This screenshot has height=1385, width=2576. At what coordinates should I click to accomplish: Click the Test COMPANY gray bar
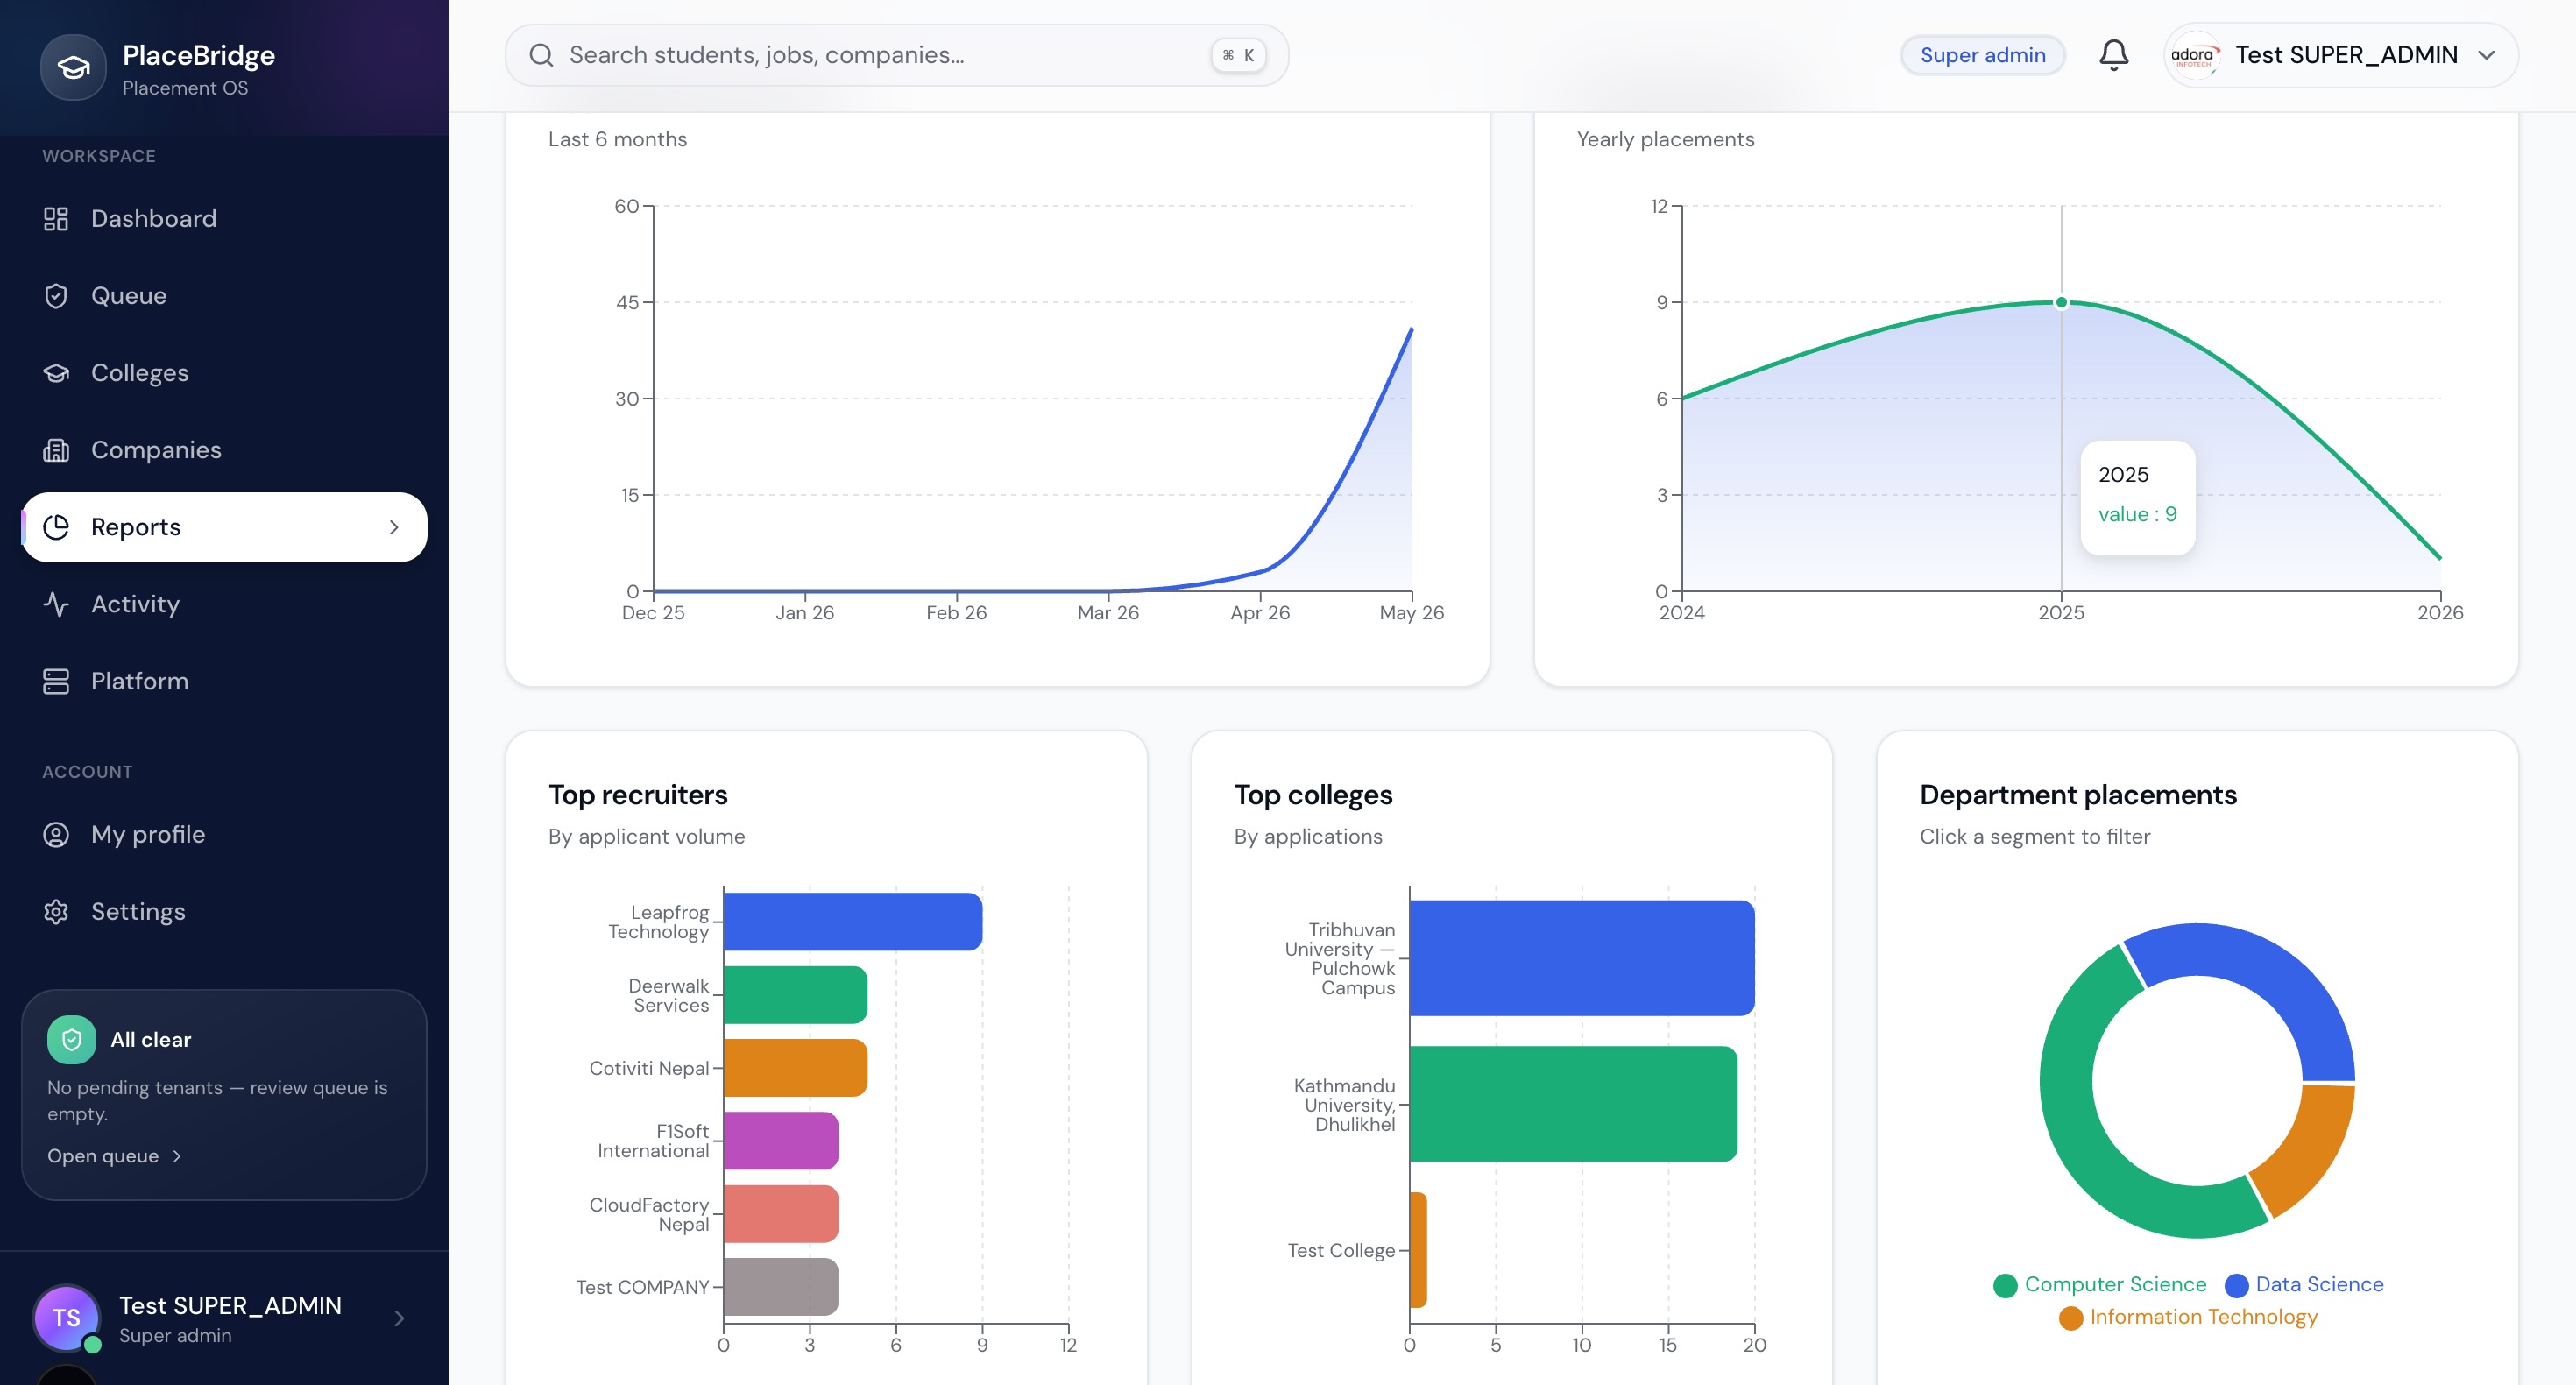click(x=781, y=1287)
